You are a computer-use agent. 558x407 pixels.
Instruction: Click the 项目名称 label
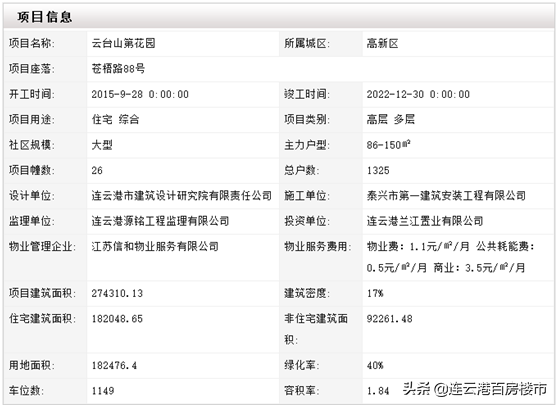click(32, 43)
